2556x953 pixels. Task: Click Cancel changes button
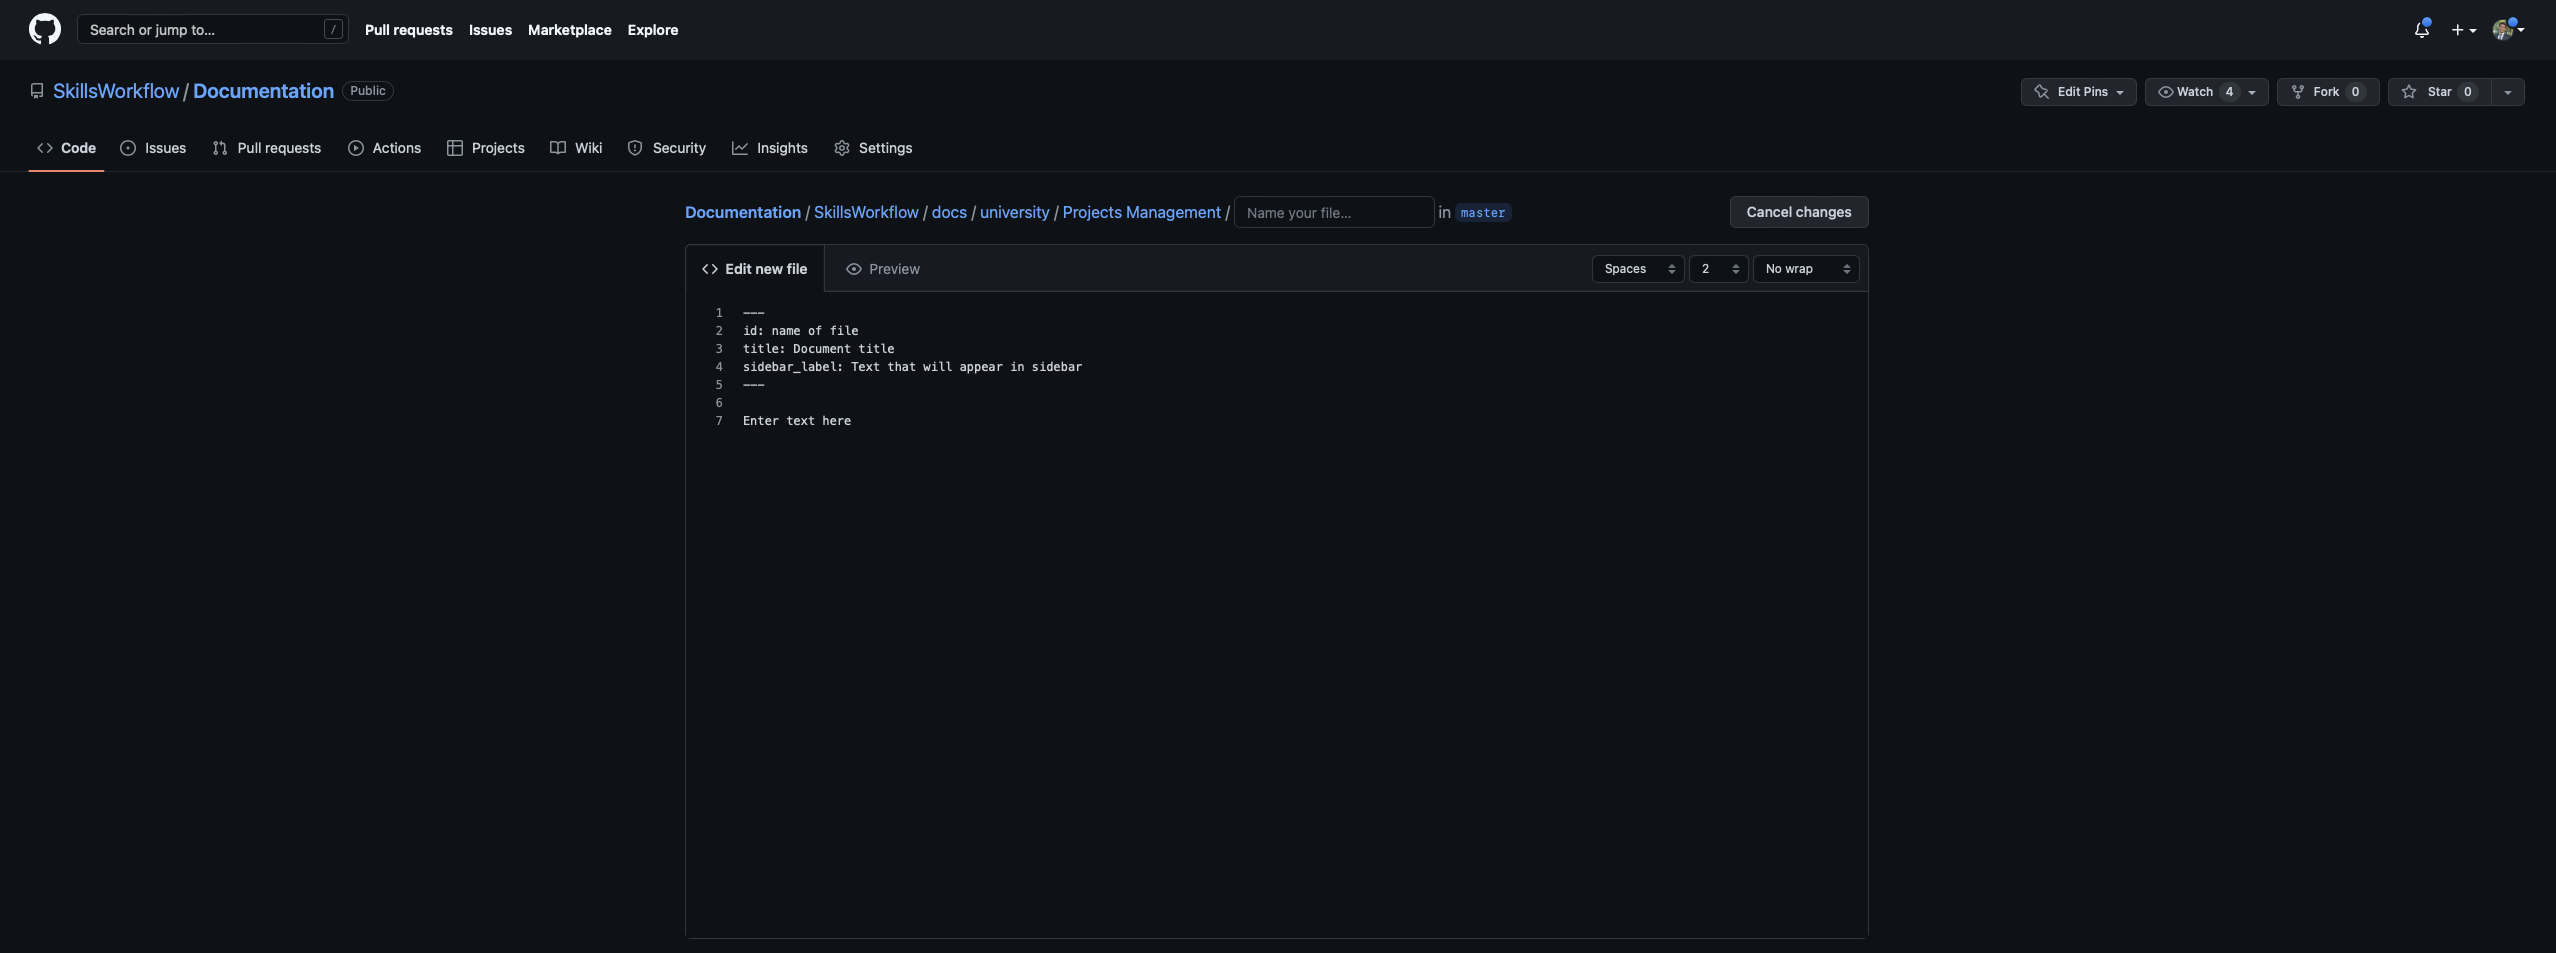(1798, 212)
